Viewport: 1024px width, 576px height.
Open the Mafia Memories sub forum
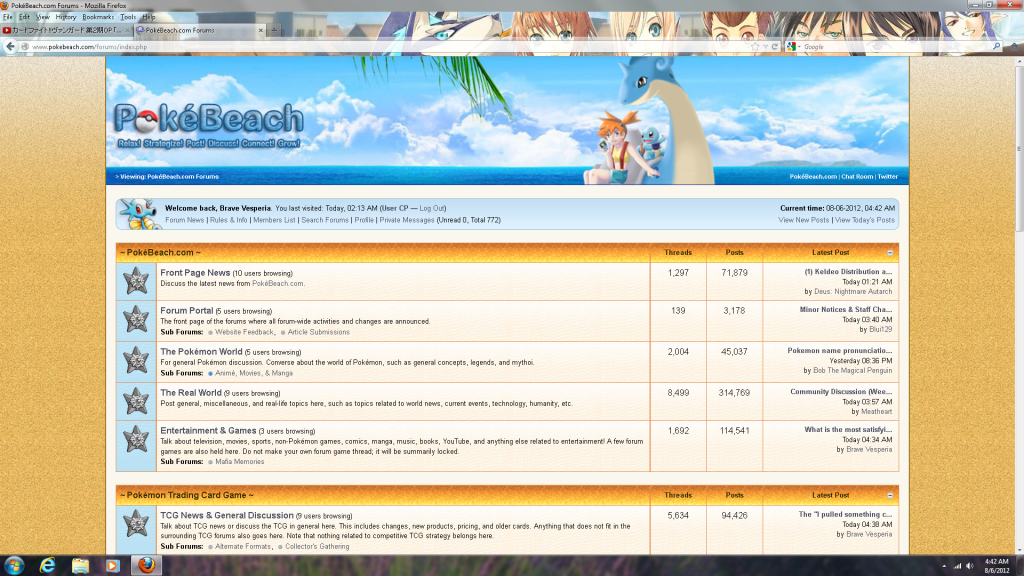pyautogui.click(x=240, y=462)
